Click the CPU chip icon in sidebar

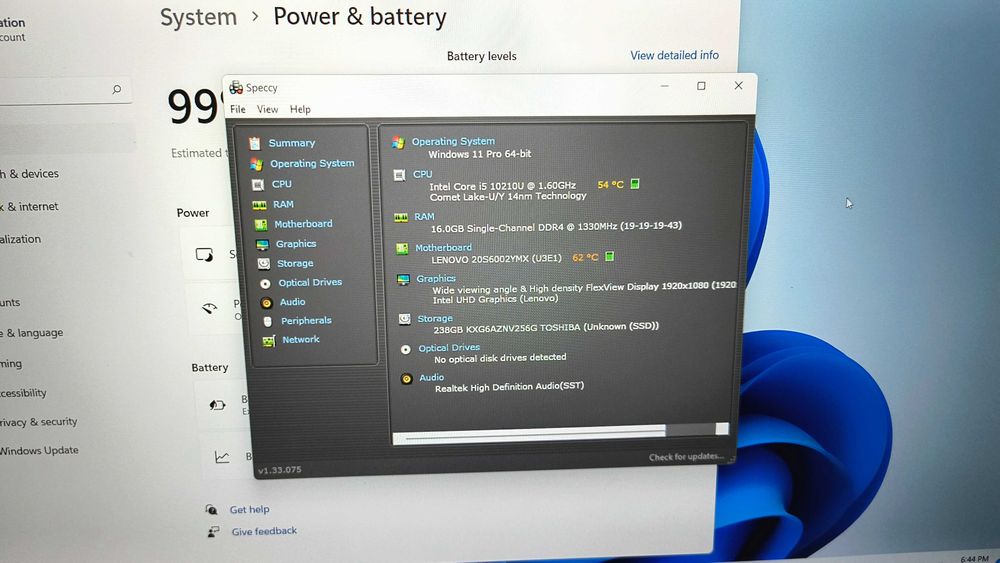coord(258,185)
